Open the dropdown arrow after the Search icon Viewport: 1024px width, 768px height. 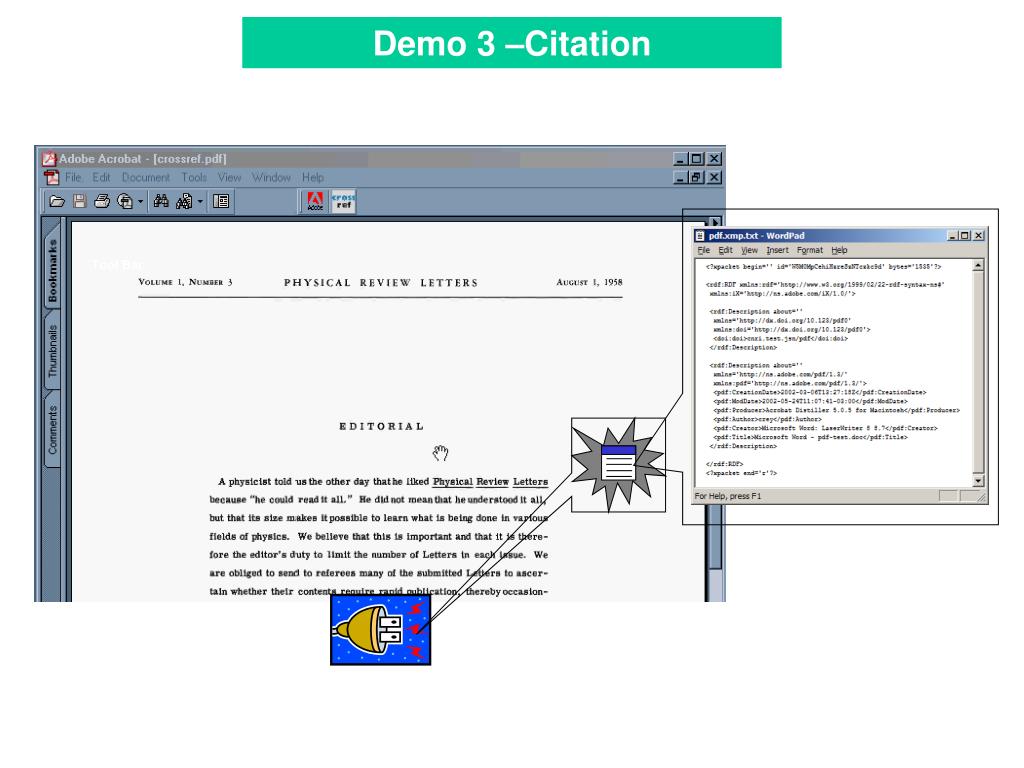[200, 202]
